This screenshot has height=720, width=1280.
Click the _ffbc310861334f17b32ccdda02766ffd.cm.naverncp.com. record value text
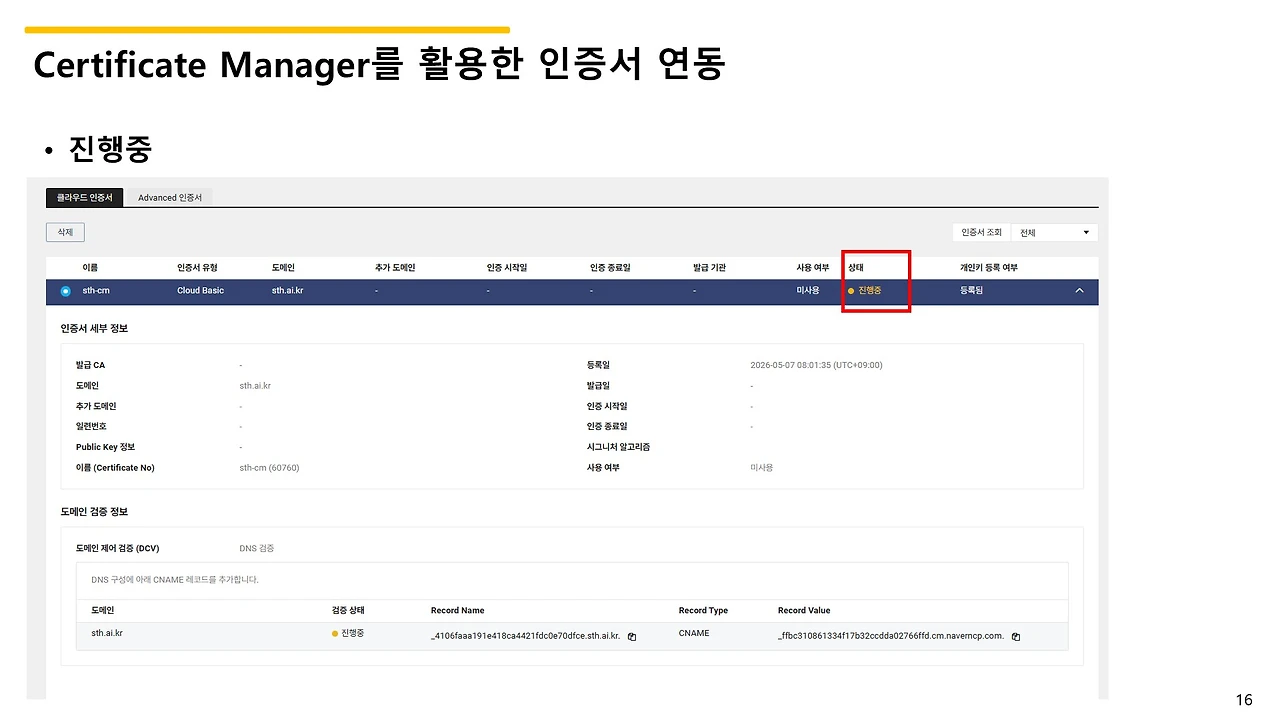[891, 636]
